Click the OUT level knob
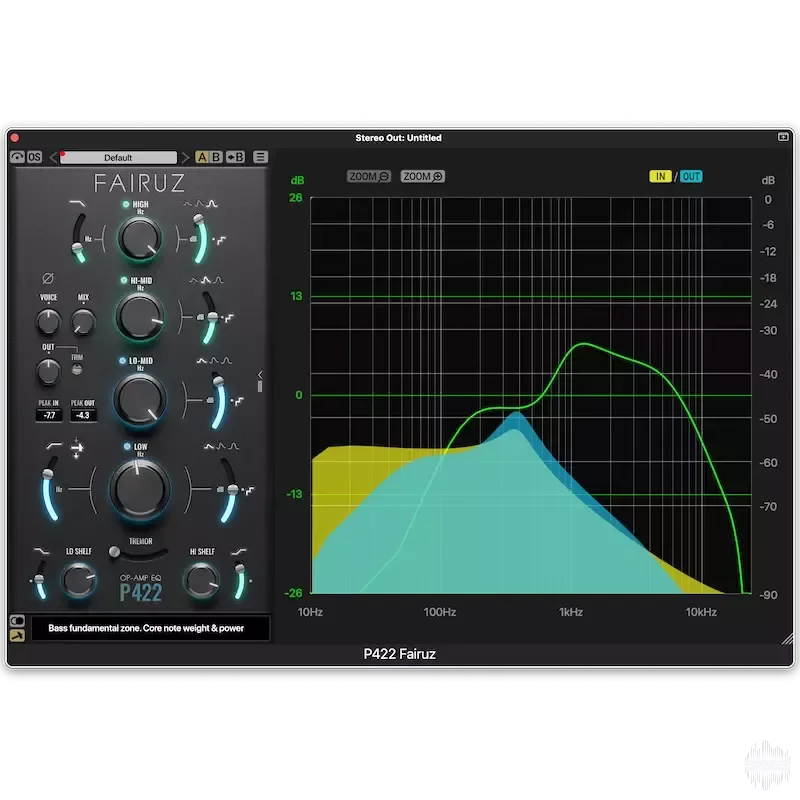The width and height of the screenshot is (800, 800). 48,370
